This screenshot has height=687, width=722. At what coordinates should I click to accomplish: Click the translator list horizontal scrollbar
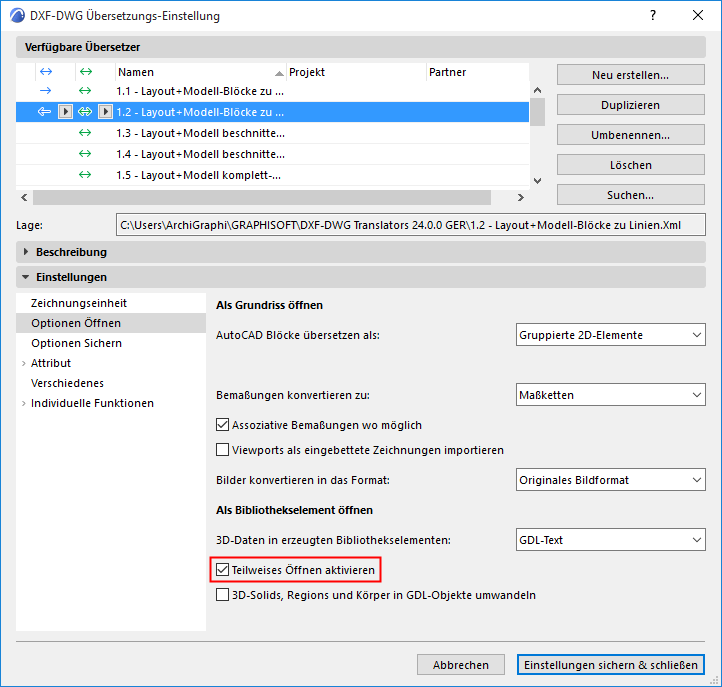[262, 198]
